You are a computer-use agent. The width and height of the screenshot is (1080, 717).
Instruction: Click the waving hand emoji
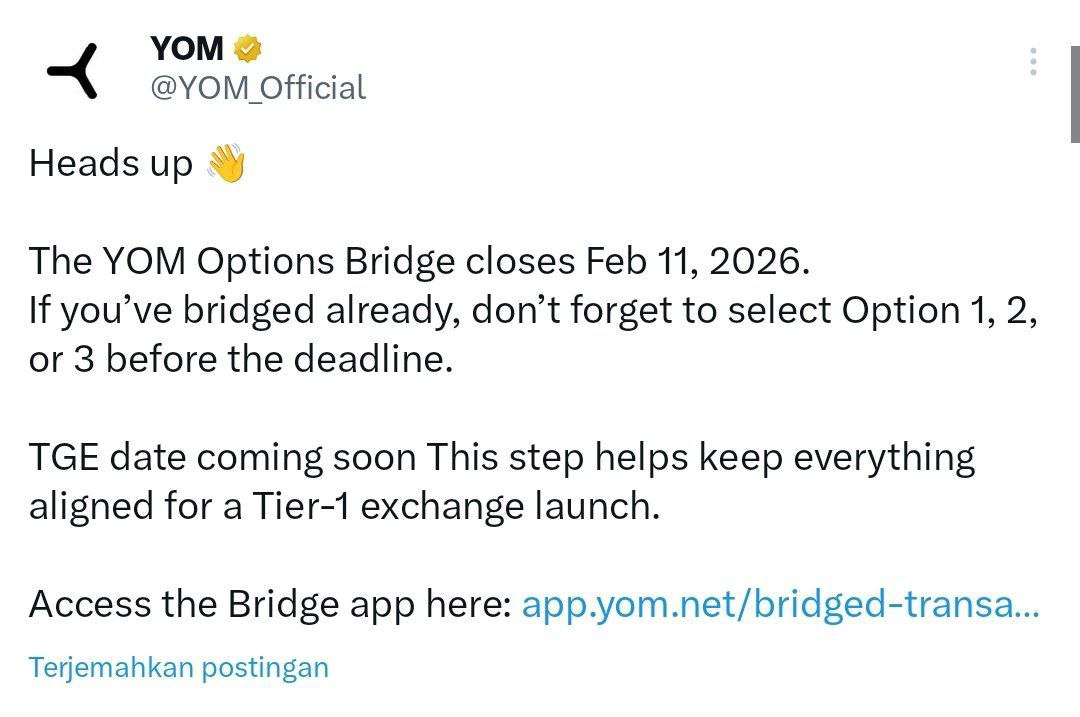225,163
